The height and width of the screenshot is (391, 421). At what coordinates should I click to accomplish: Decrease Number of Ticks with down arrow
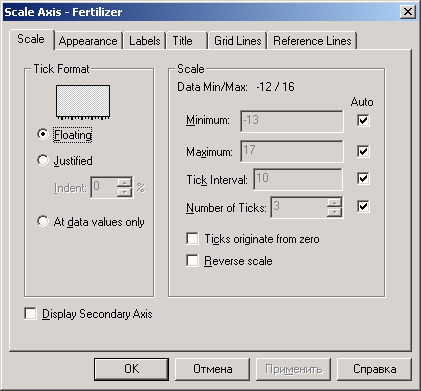pos(334,212)
